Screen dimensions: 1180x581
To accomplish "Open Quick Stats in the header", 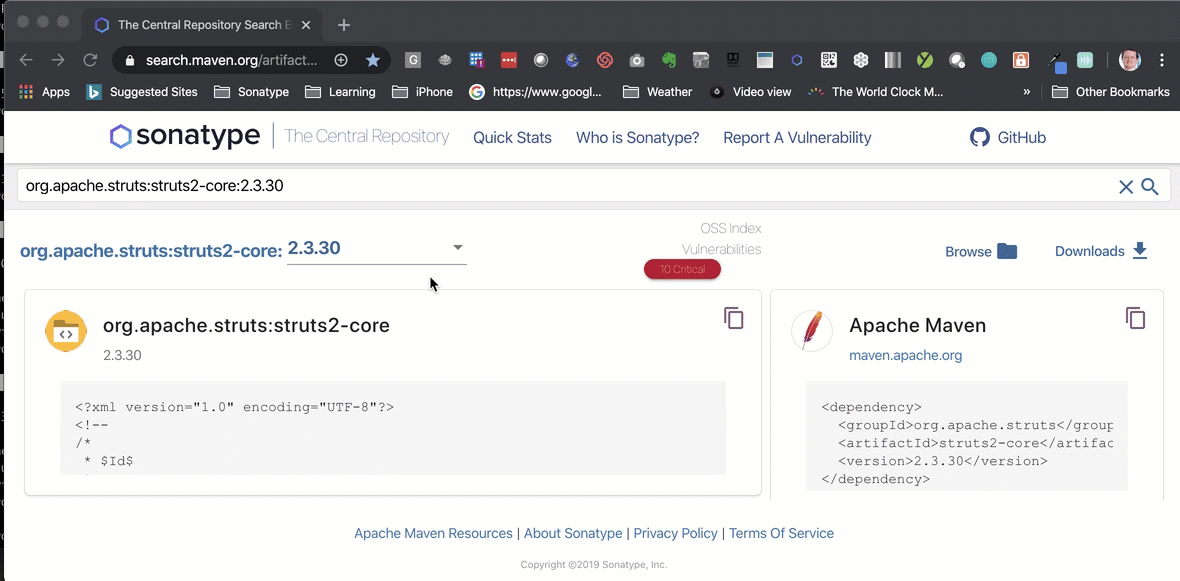I will (x=512, y=138).
